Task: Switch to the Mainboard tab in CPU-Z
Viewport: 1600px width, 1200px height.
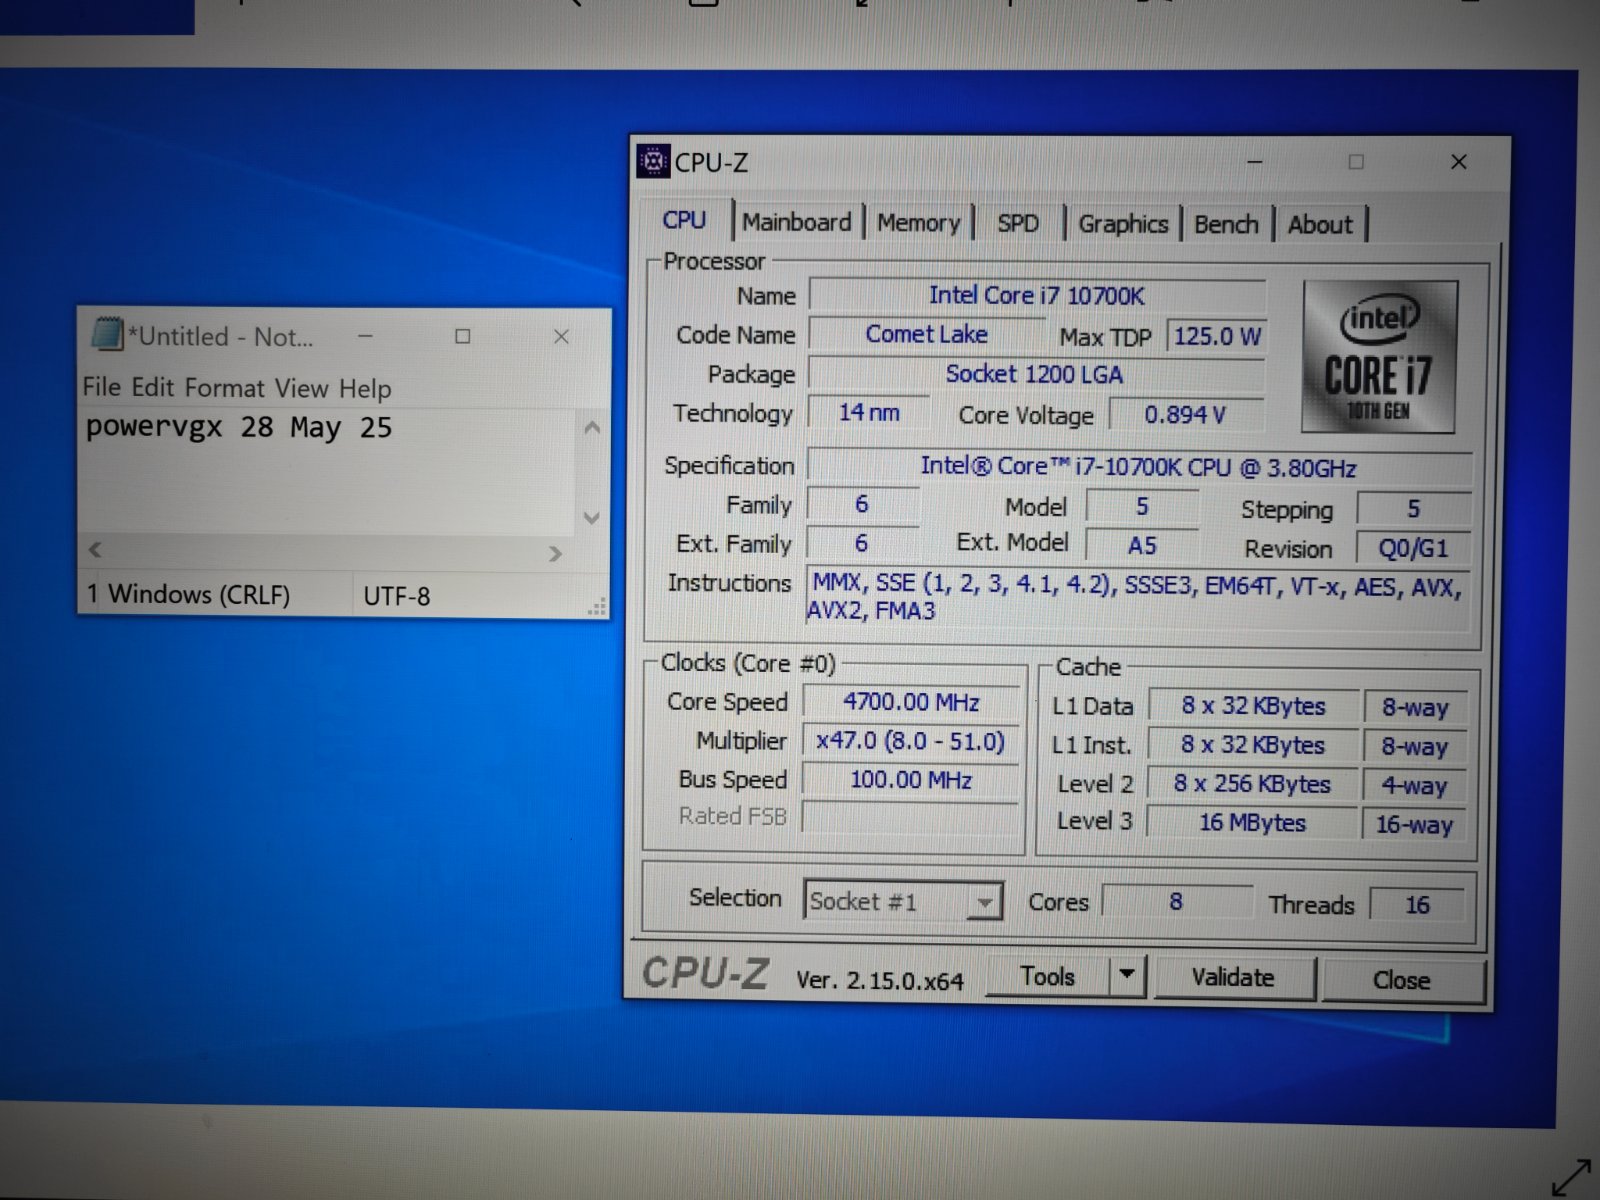Action: pyautogui.click(x=797, y=222)
